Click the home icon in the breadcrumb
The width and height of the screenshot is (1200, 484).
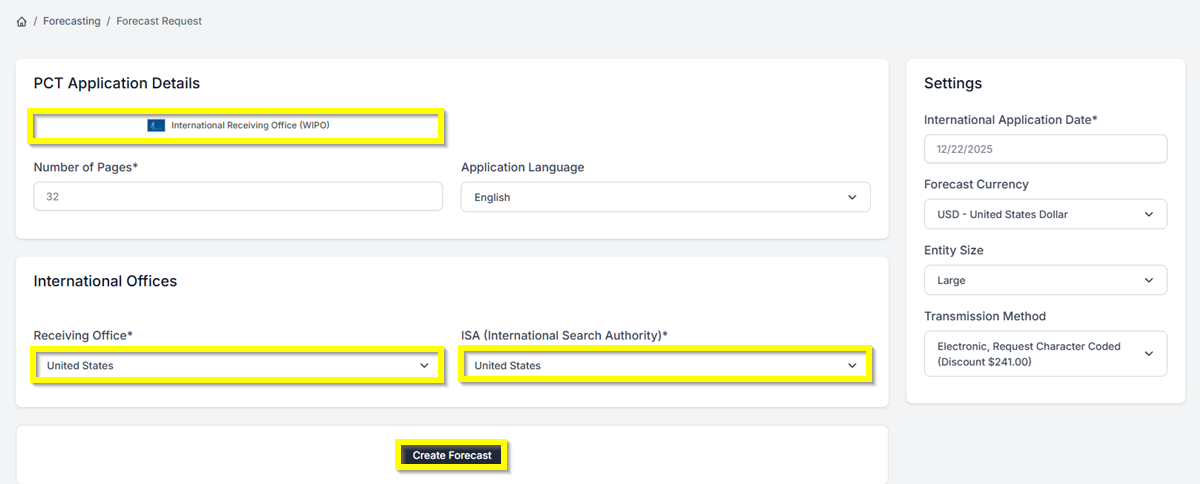[22, 21]
